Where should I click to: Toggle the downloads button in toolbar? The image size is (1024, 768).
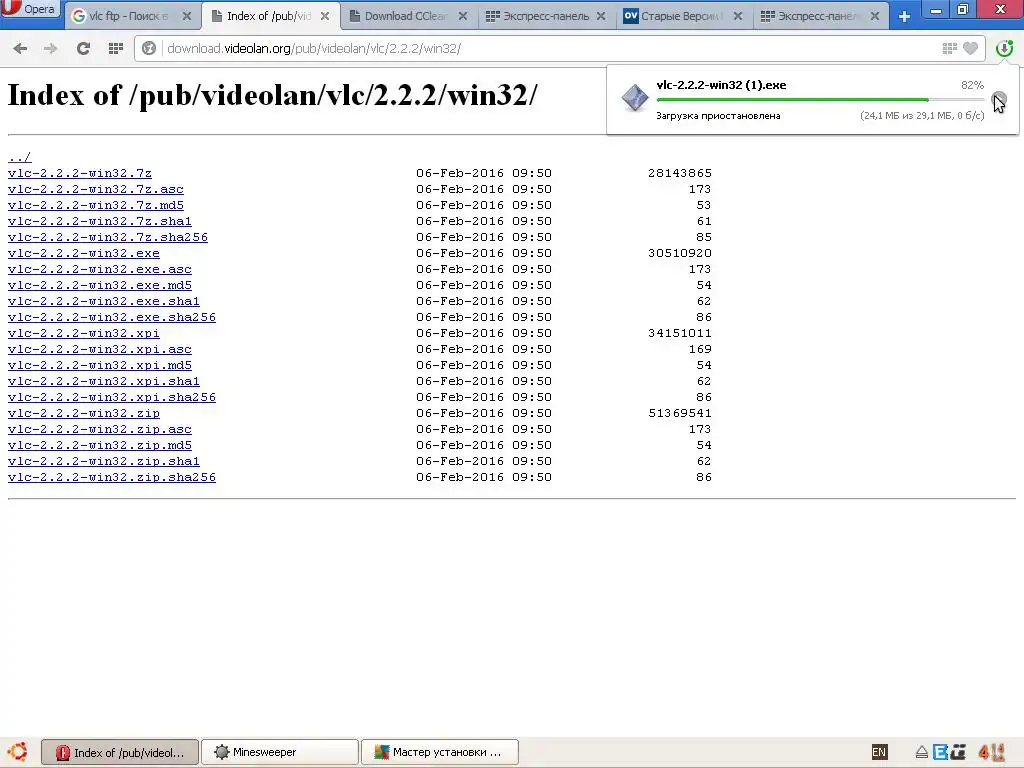click(1004, 48)
